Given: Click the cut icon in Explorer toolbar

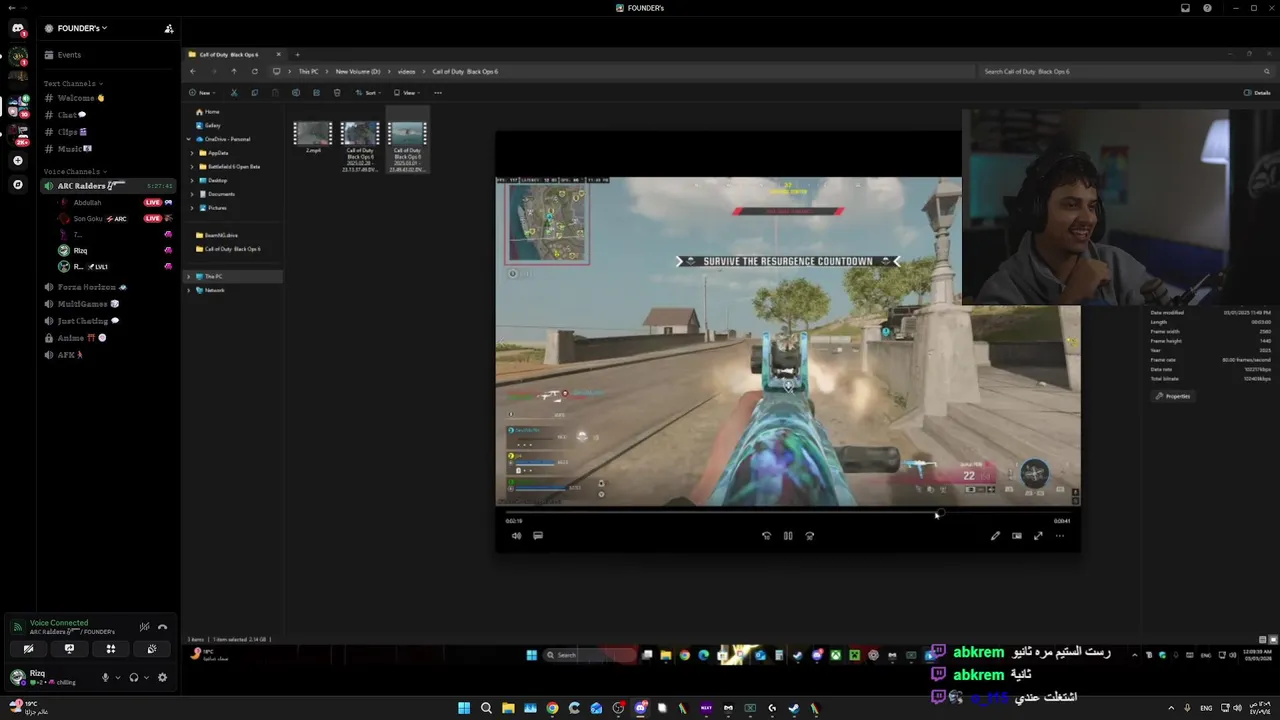Looking at the screenshot, I should coord(234,93).
